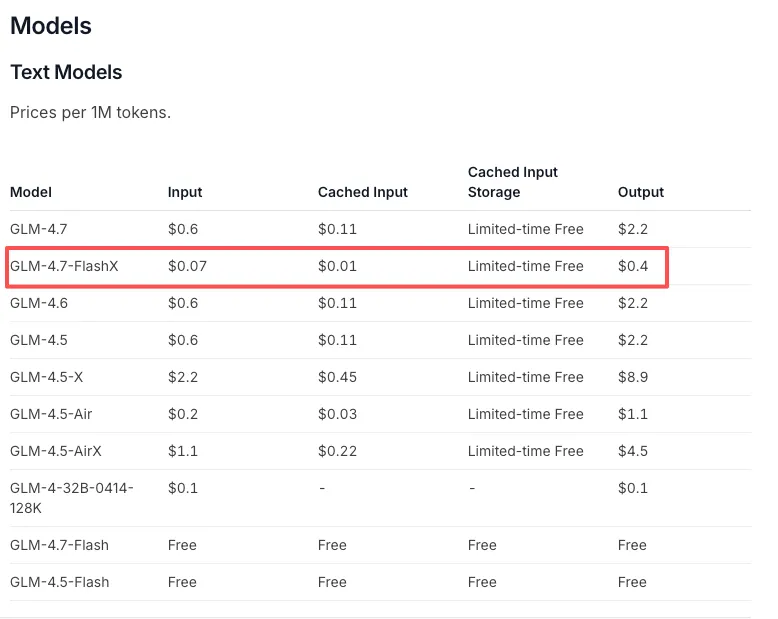778x619 pixels.
Task: Click the Models page heading
Action: pos(51,26)
